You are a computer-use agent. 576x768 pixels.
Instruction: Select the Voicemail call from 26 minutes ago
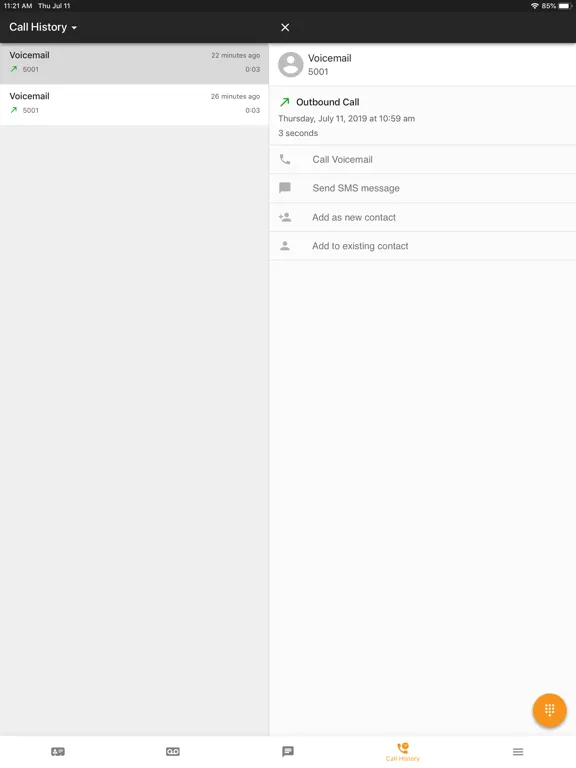[134, 104]
